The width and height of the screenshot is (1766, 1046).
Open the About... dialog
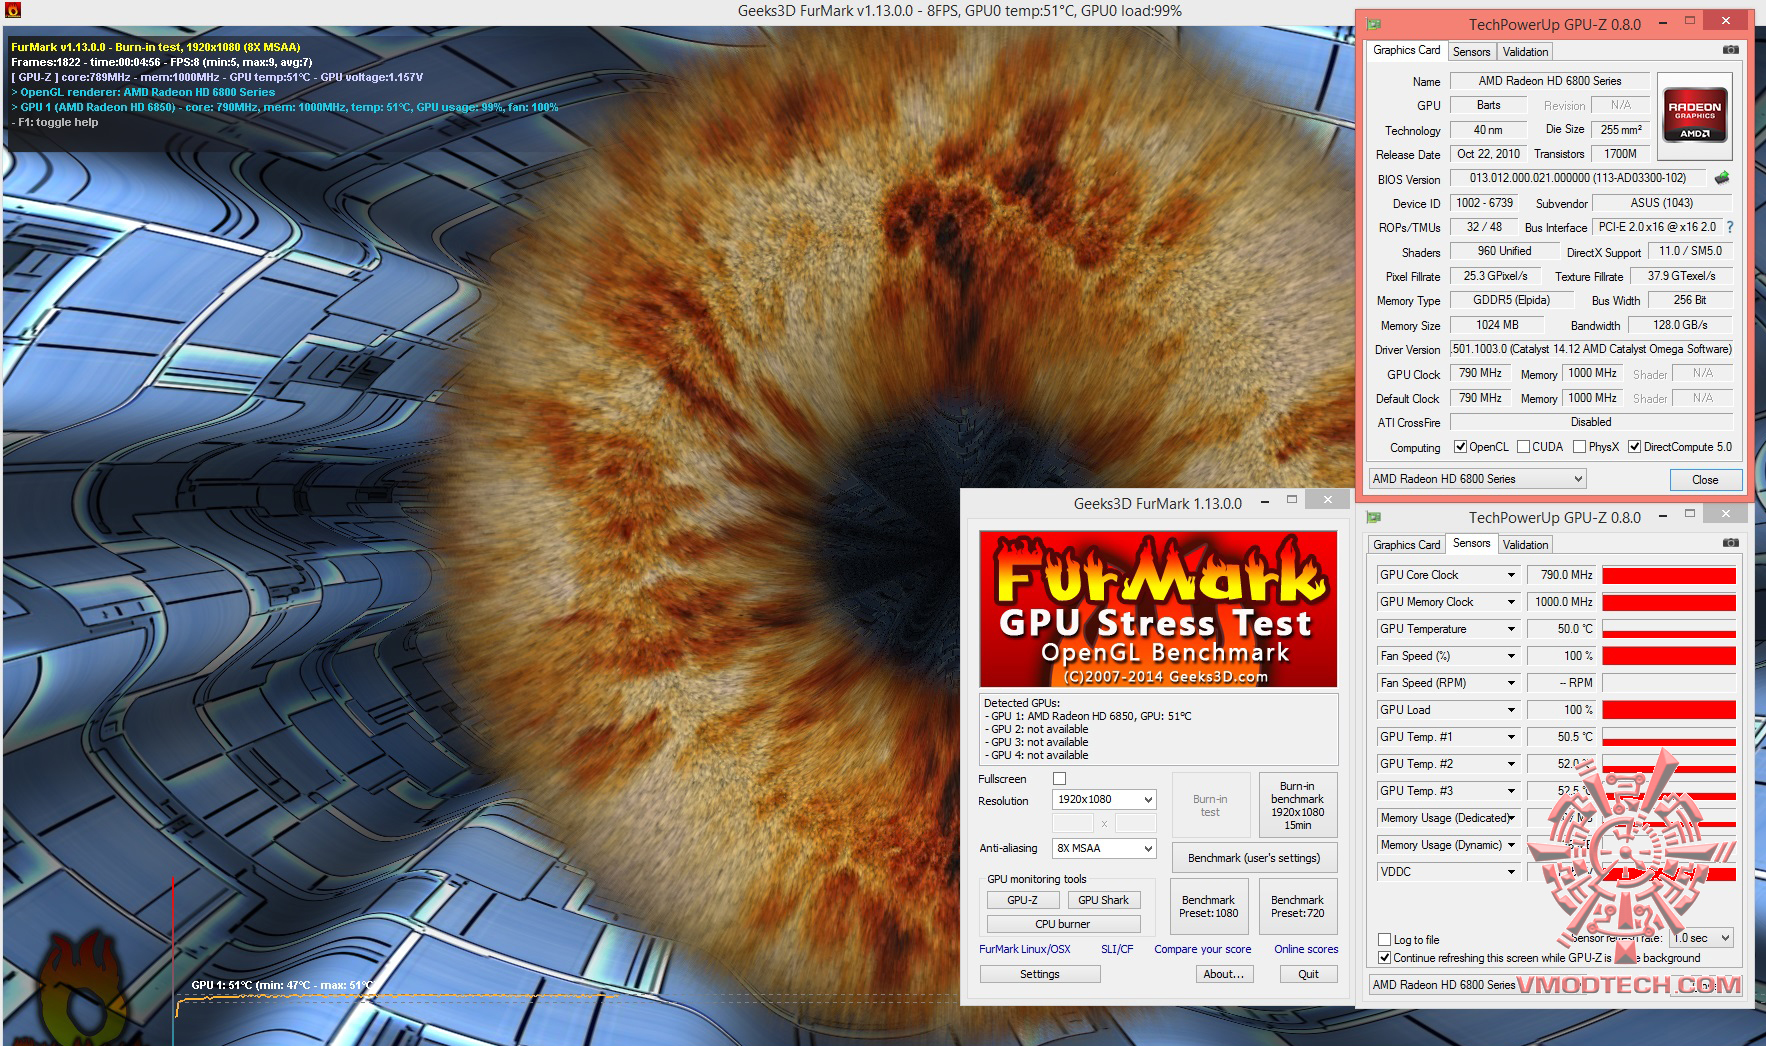(1224, 974)
